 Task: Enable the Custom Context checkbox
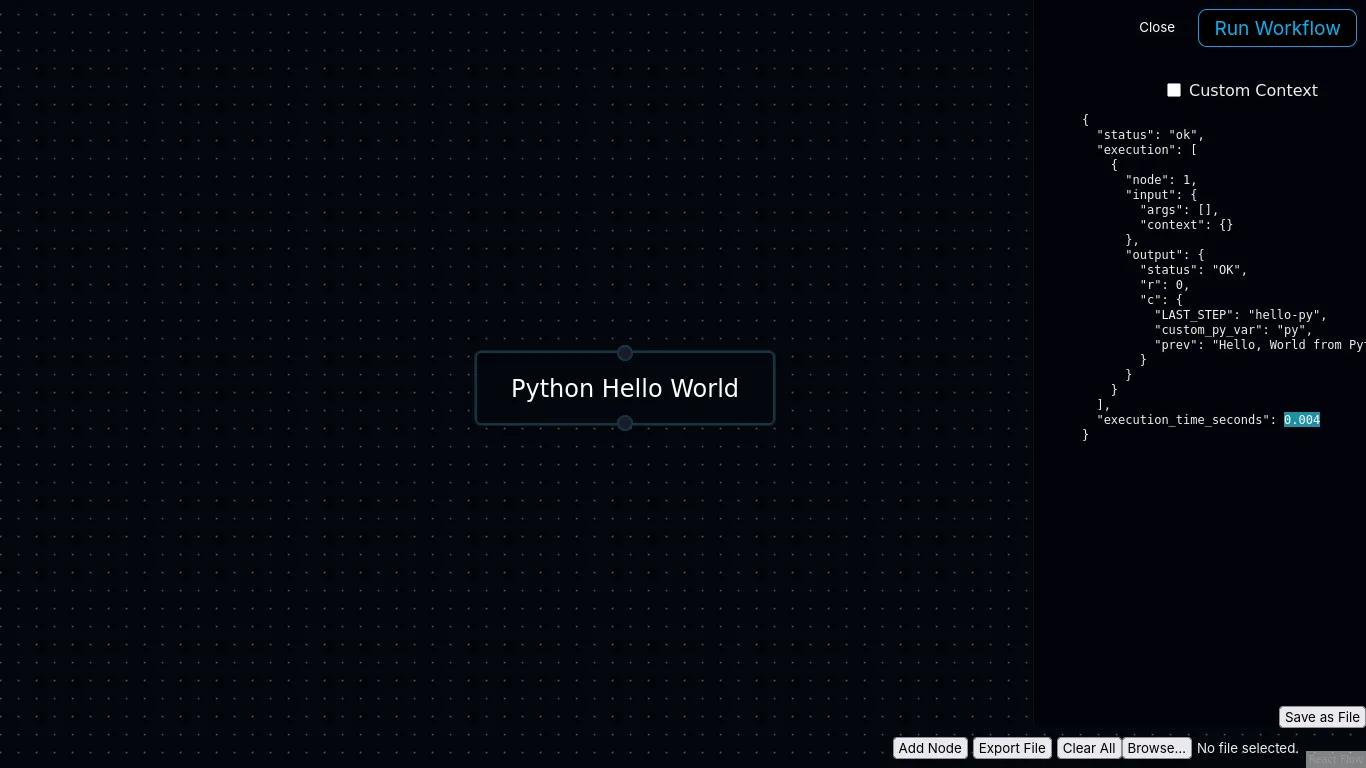[x=1174, y=90]
